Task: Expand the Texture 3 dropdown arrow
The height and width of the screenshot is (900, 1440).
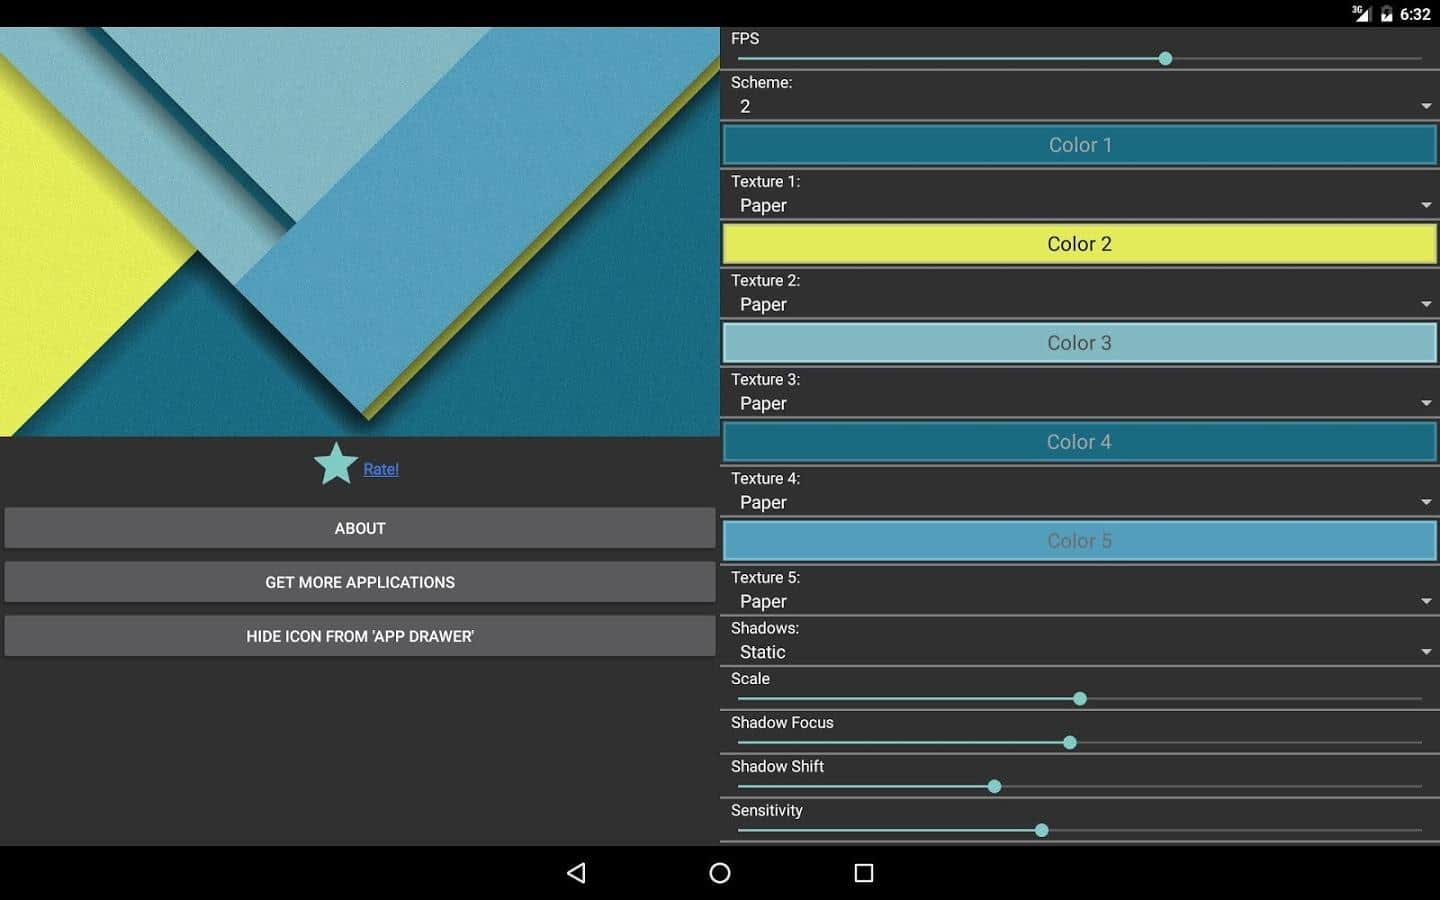Action: 1426,403
